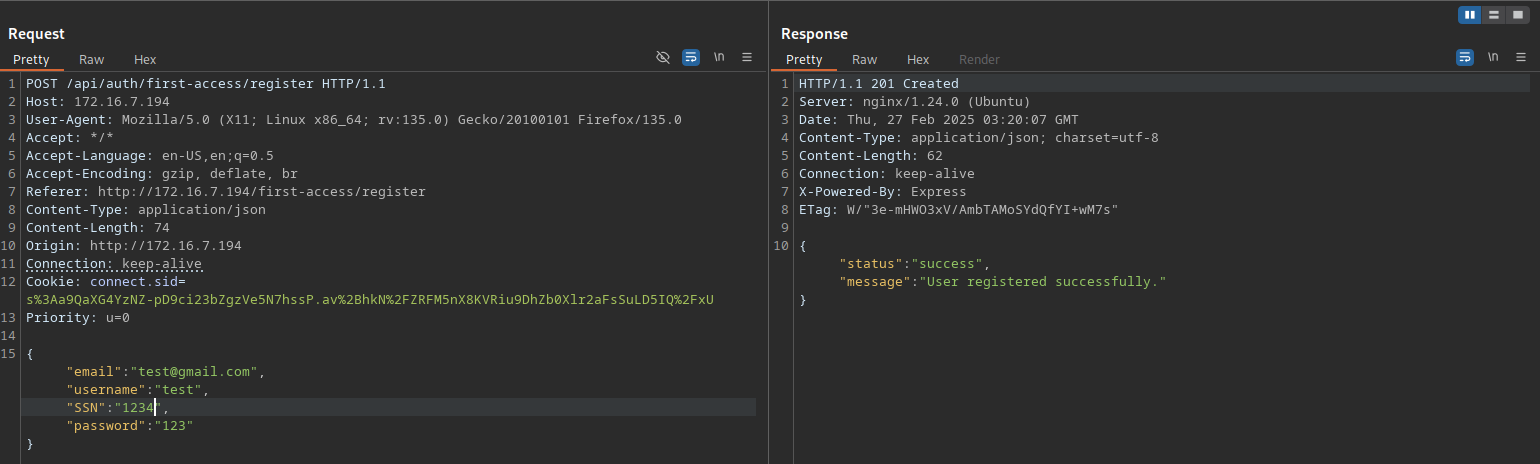The width and height of the screenshot is (1540, 464).
Task: Toggle \n non-printable characters in Request
Action: (719, 58)
